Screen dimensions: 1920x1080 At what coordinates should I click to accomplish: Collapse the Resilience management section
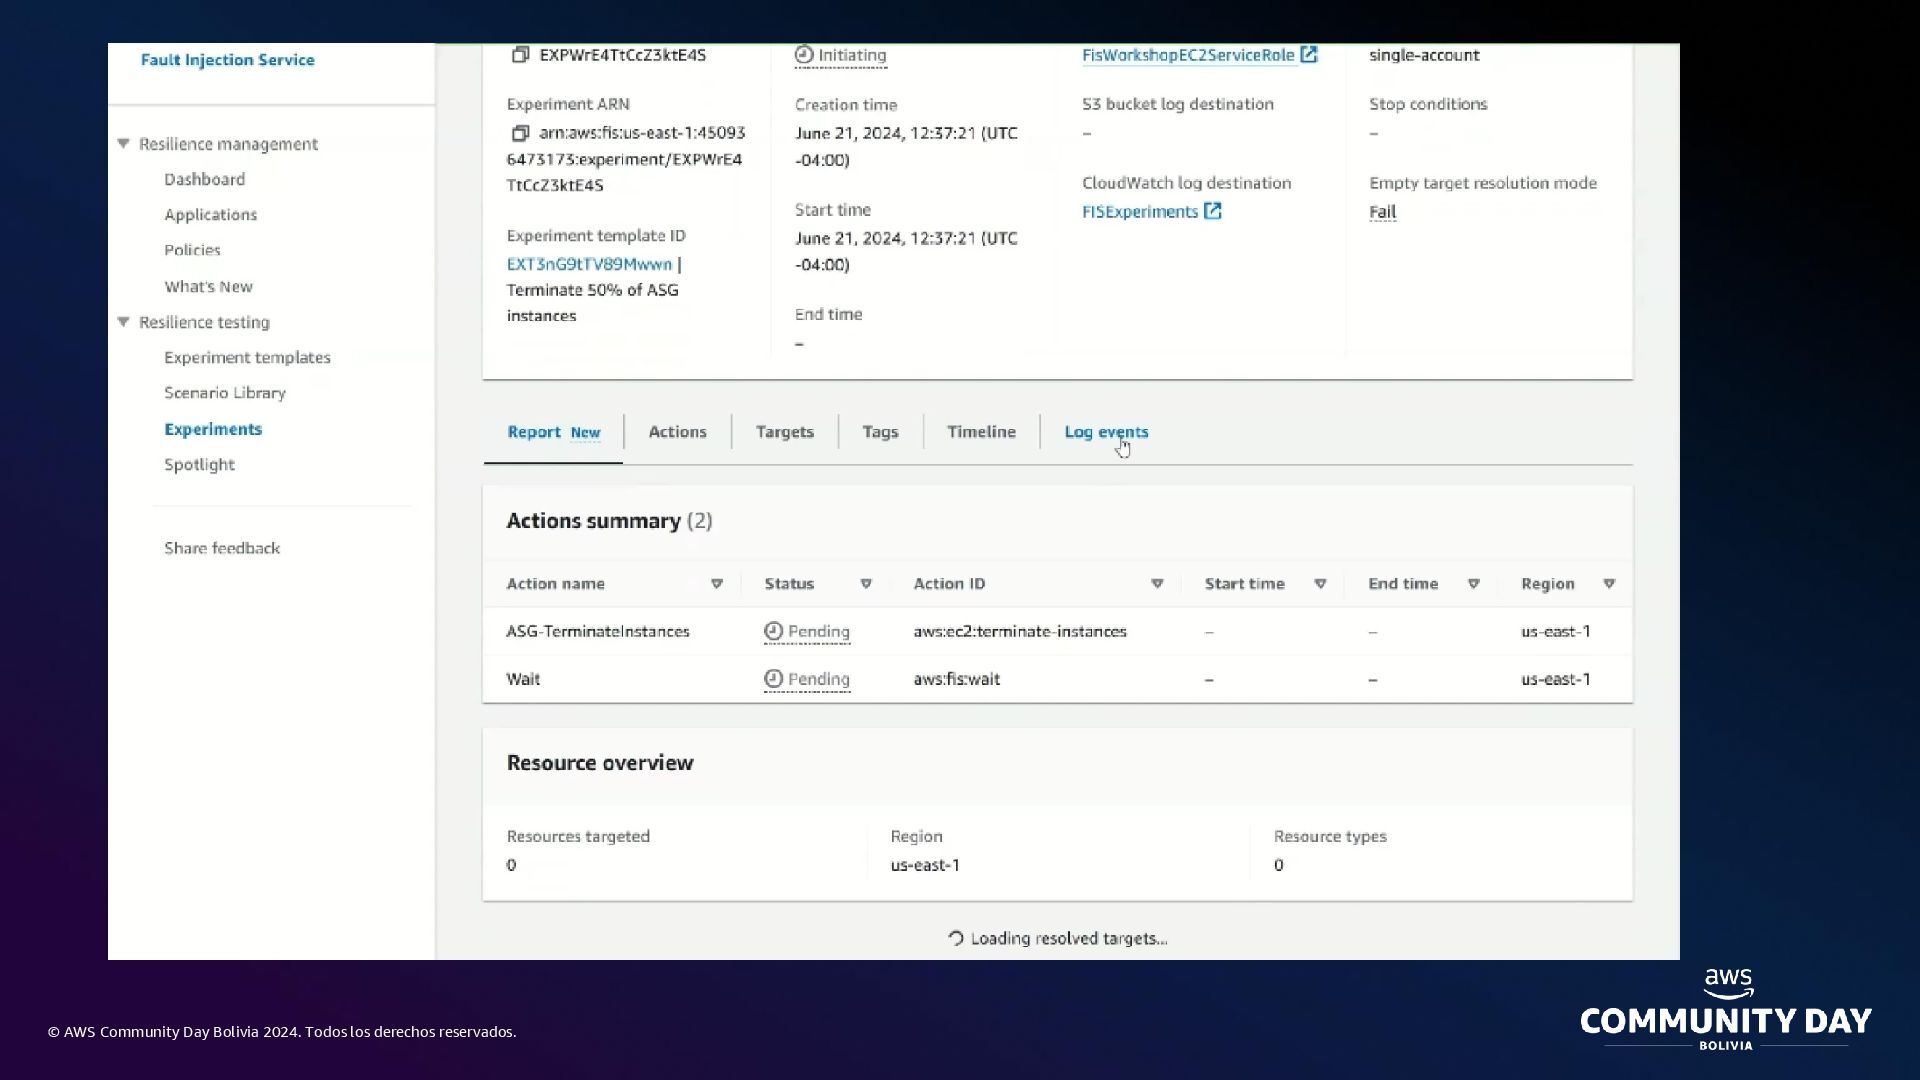pos(124,144)
